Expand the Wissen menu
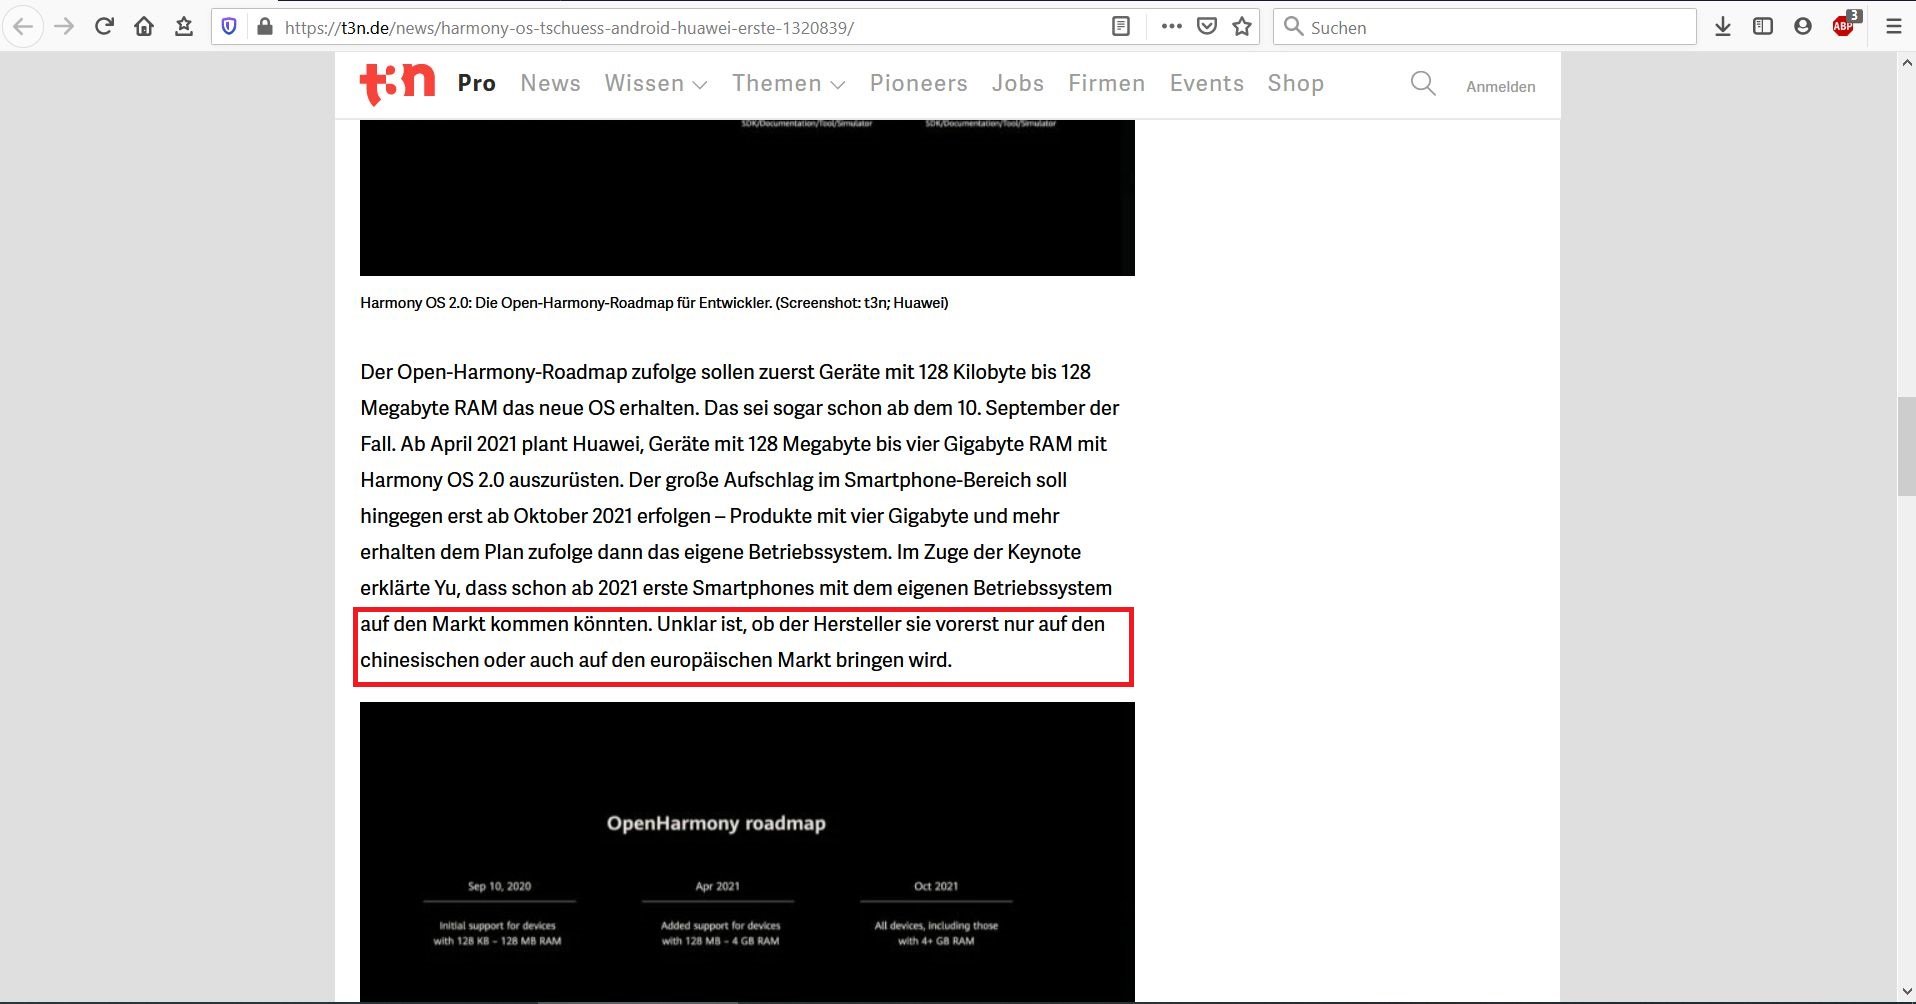The width and height of the screenshot is (1916, 1004). tap(655, 84)
